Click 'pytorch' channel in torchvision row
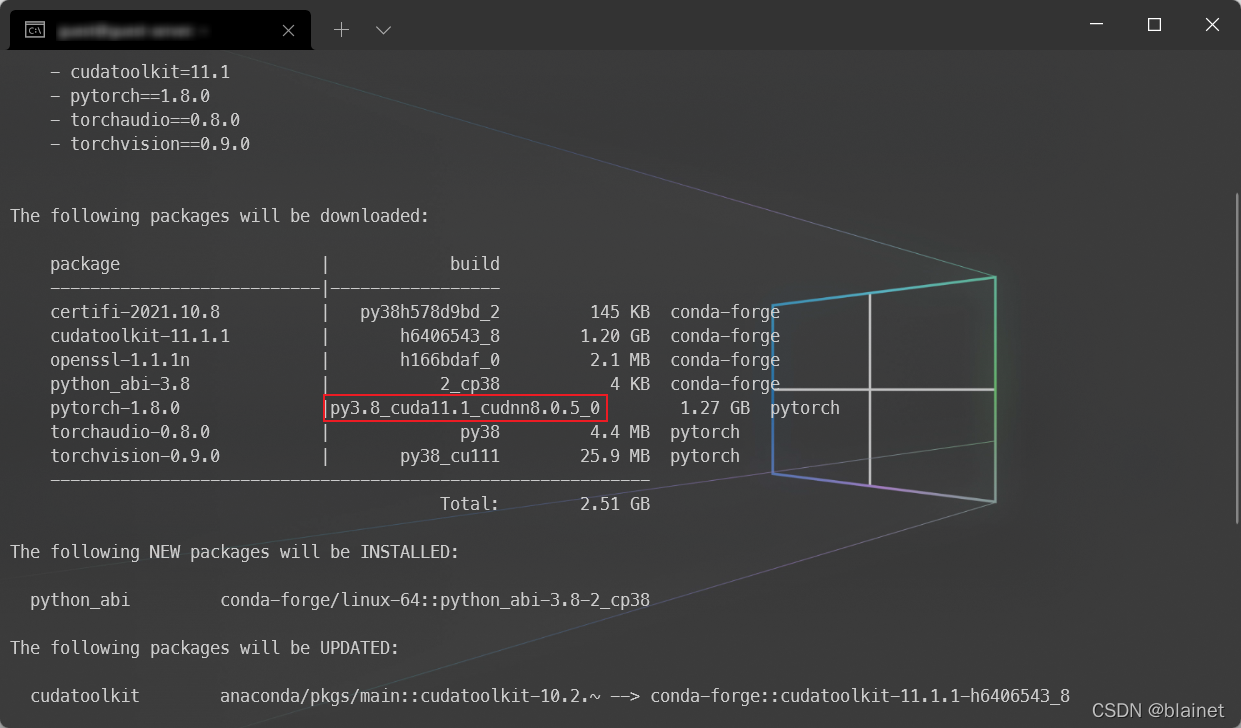The image size is (1241, 728). 705,456
